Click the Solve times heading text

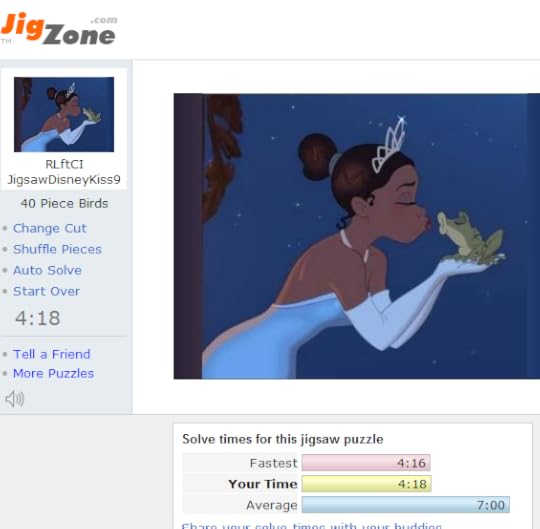coord(283,439)
